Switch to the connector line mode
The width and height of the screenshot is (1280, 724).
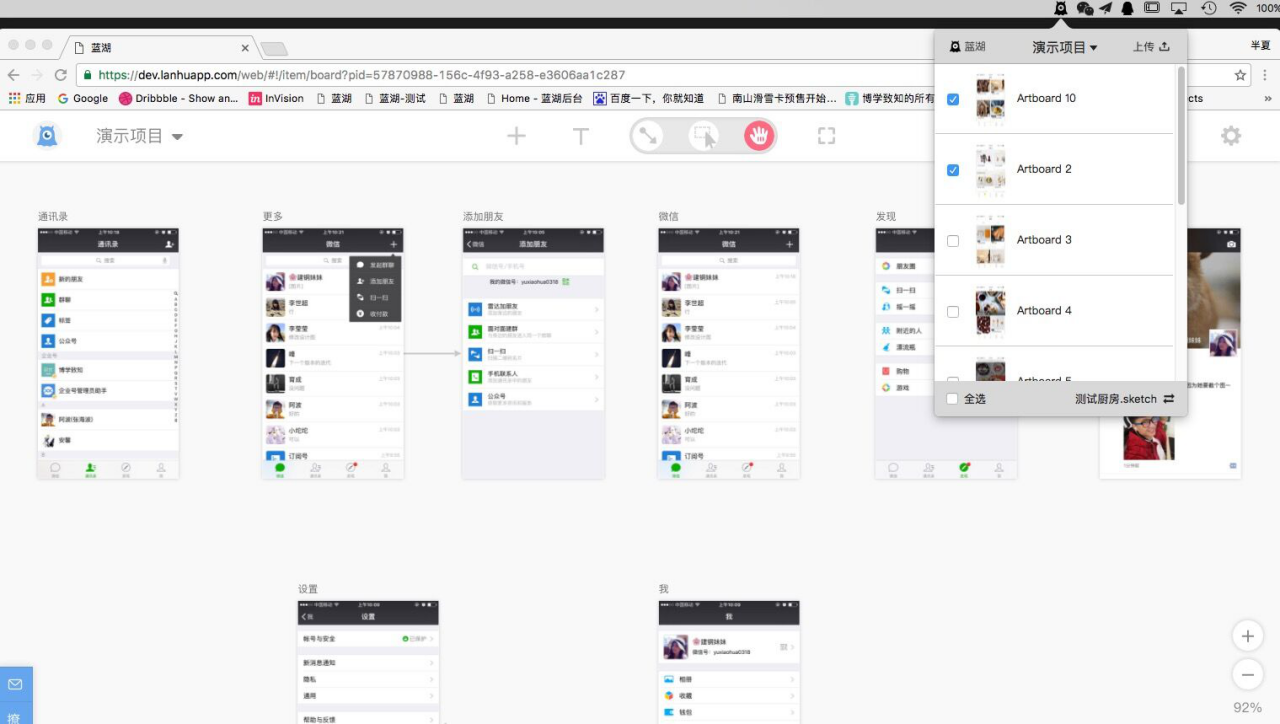coord(649,136)
